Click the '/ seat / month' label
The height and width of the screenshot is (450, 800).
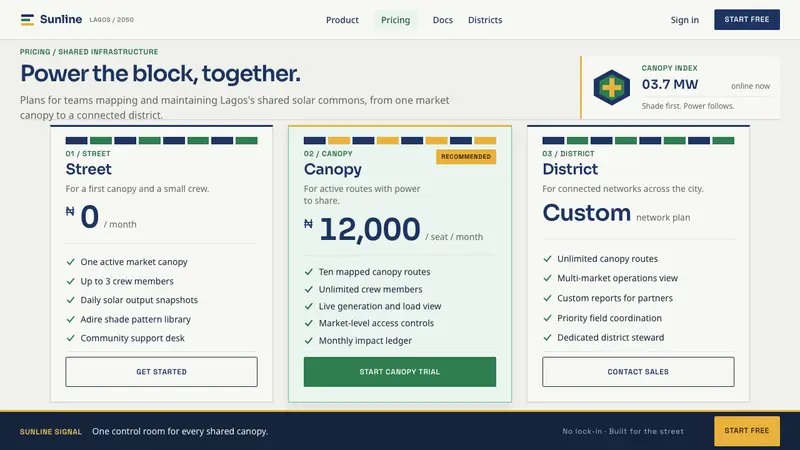click(x=454, y=237)
